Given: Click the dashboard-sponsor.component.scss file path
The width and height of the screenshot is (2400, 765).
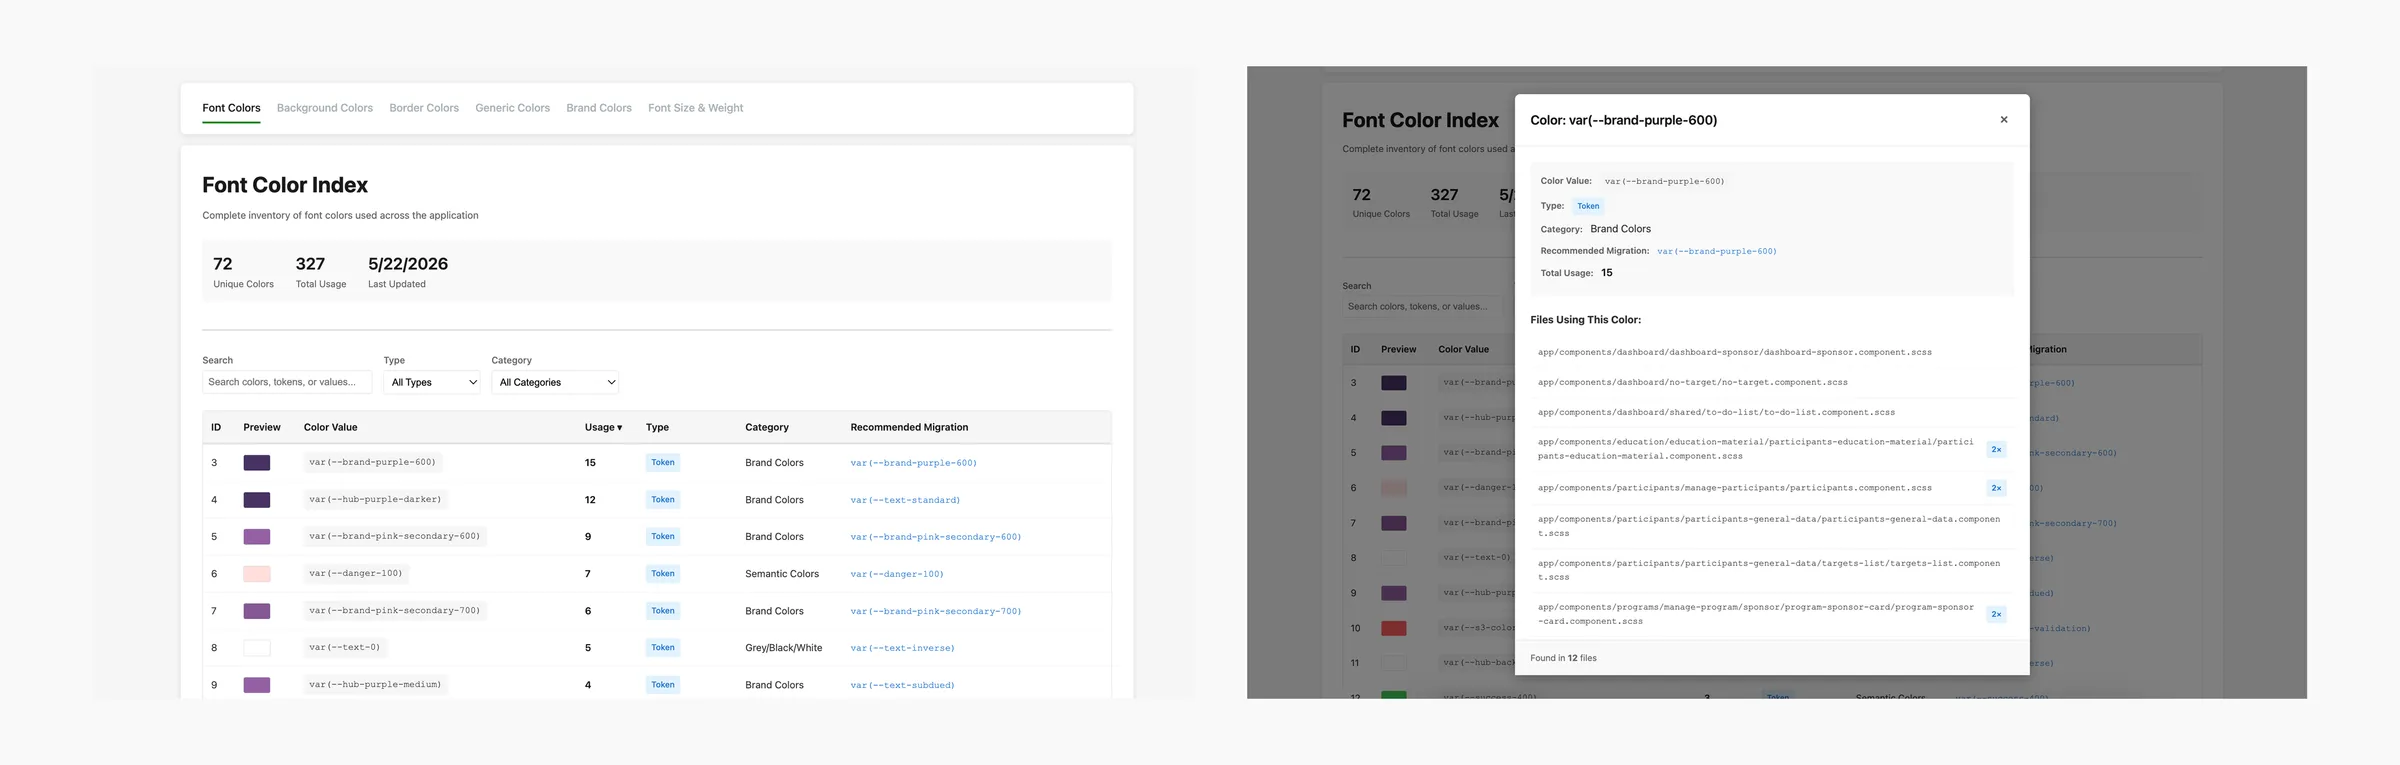Looking at the screenshot, I should click(x=1735, y=352).
